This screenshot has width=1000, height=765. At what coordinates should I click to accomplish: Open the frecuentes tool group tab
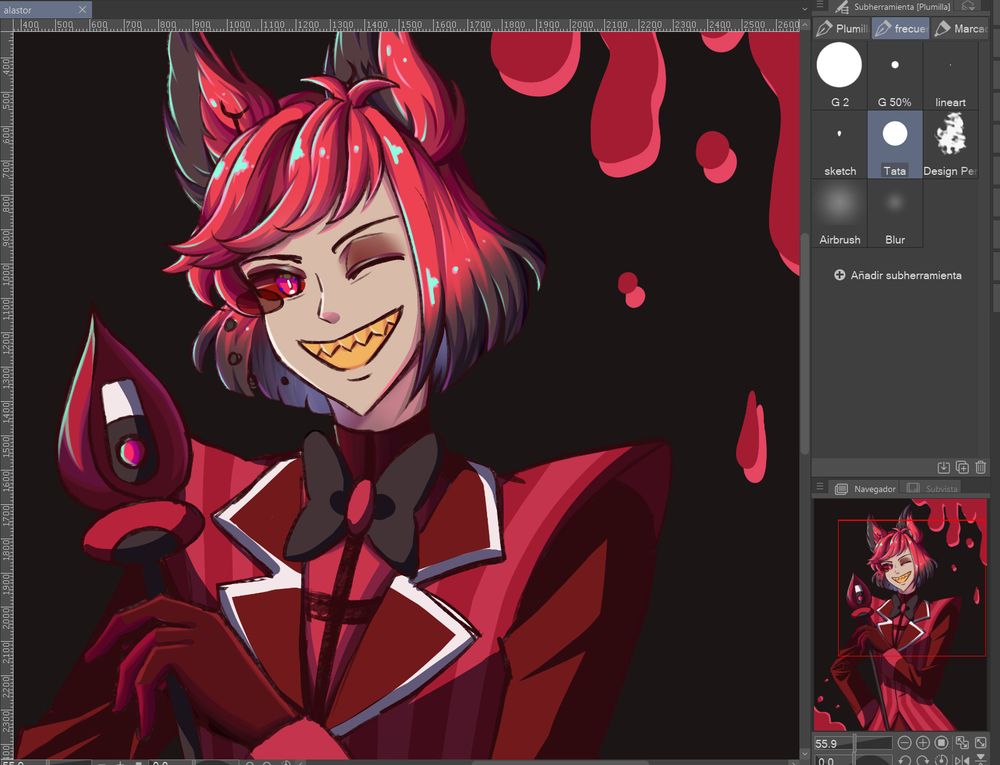pyautogui.click(x=901, y=29)
